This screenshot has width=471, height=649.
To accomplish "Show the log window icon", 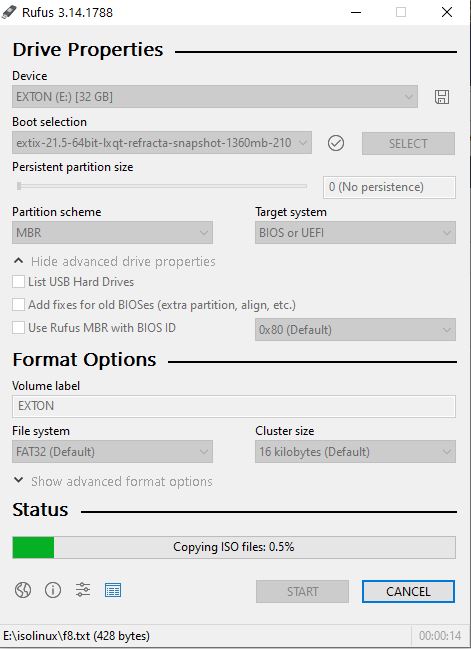I will (x=113, y=590).
